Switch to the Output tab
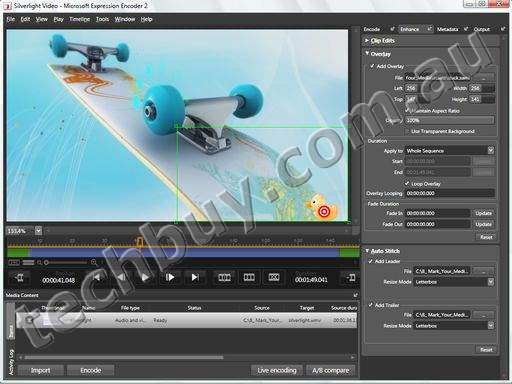The height and width of the screenshot is (384, 512). pyautogui.click(x=482, y=29)
